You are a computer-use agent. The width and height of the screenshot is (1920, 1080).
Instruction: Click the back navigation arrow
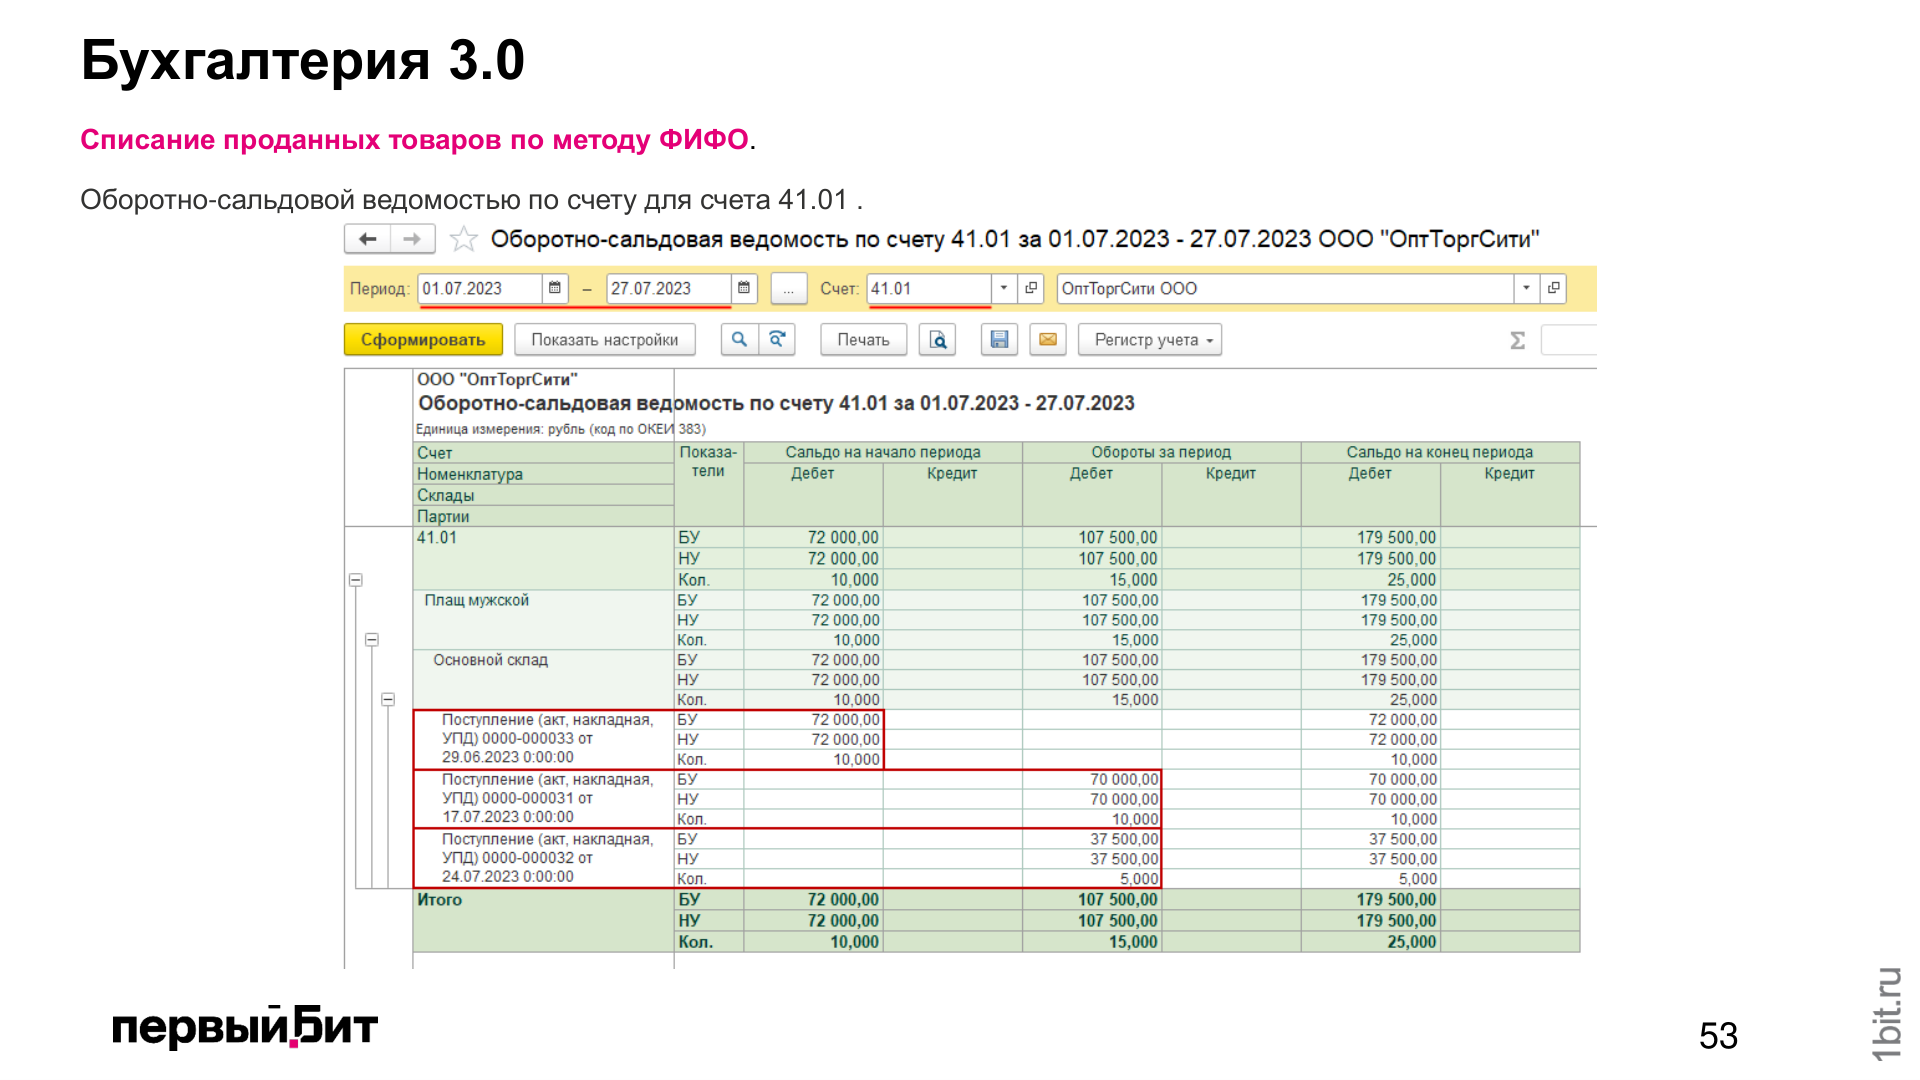tap(367, 239)
